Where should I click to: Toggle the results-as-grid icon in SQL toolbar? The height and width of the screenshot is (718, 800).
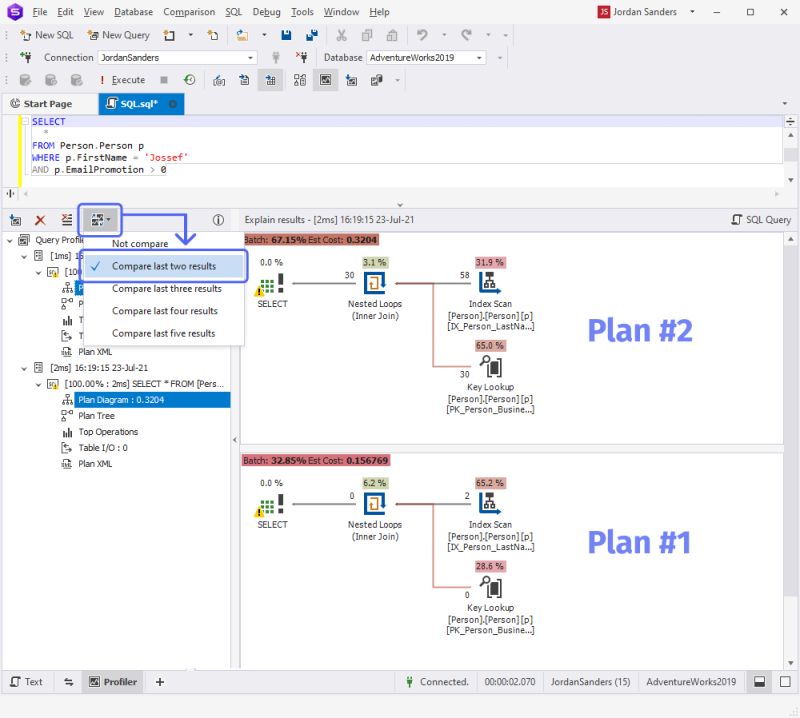point(270,80)
